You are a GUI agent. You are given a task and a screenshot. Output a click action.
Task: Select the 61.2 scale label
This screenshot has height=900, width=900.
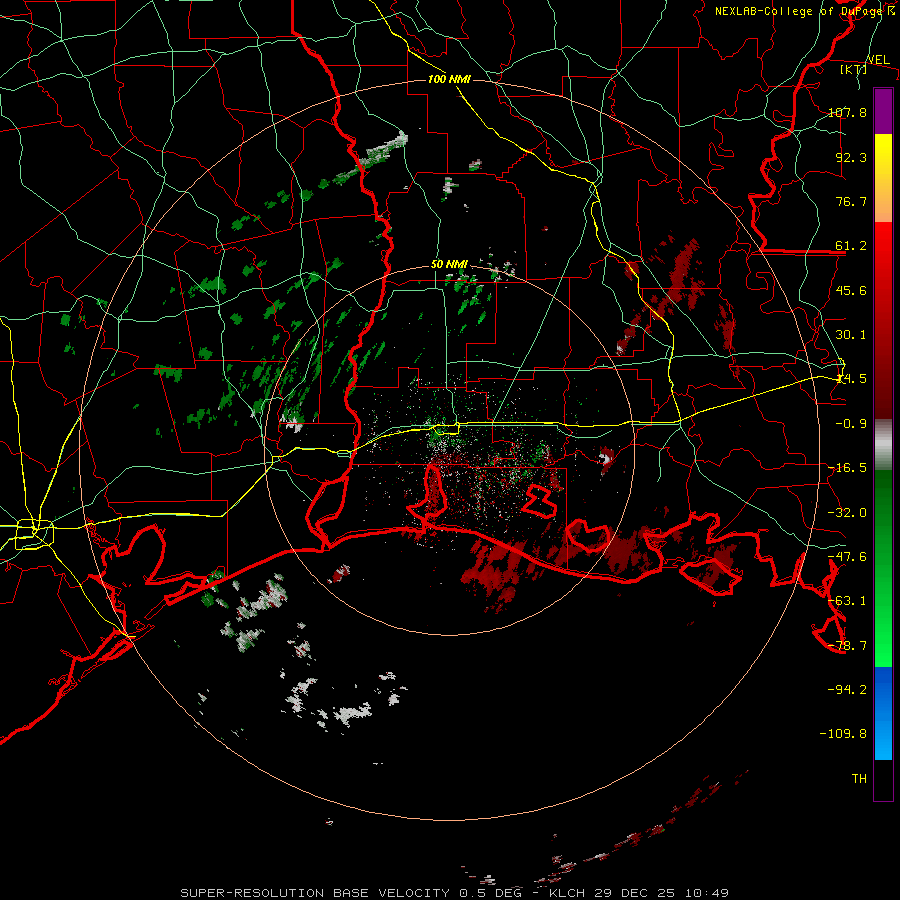(851, 246)
